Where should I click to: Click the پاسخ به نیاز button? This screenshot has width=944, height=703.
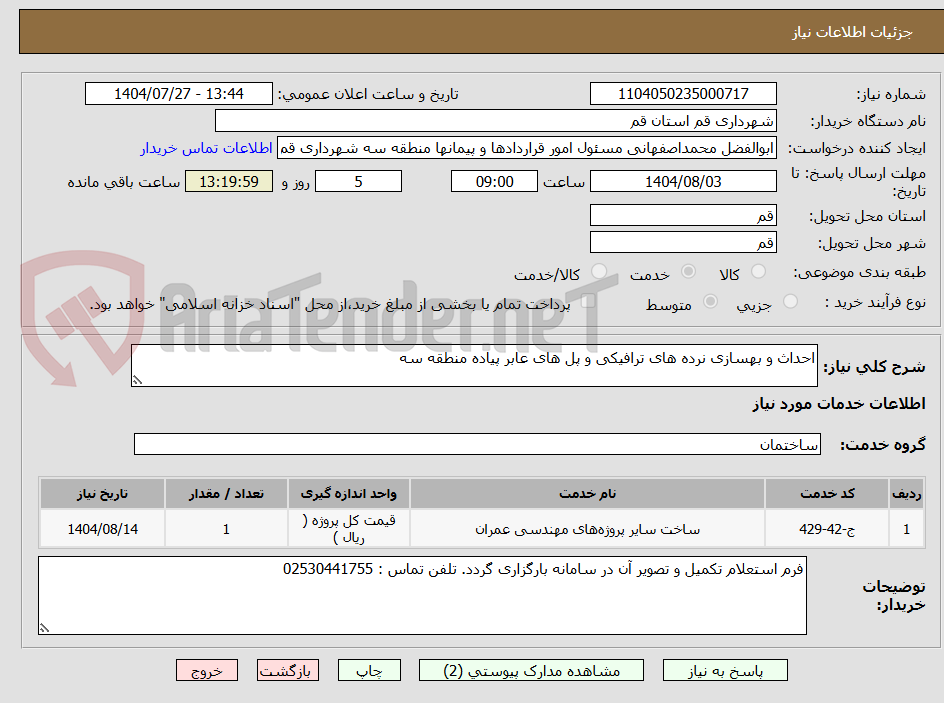[725, 670]
